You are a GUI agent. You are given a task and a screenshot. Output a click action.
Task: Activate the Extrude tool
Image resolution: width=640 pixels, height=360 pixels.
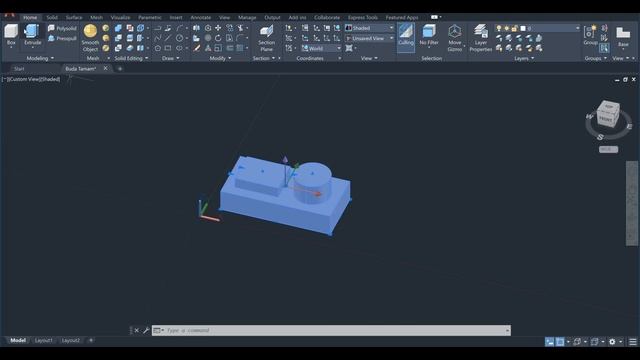coord(32,35)
